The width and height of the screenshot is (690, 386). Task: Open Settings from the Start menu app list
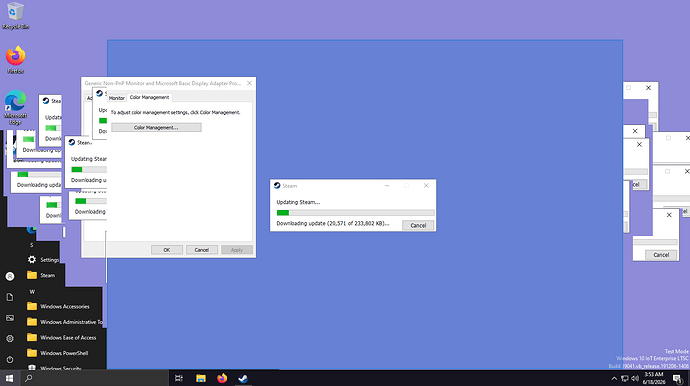[43, 260]
